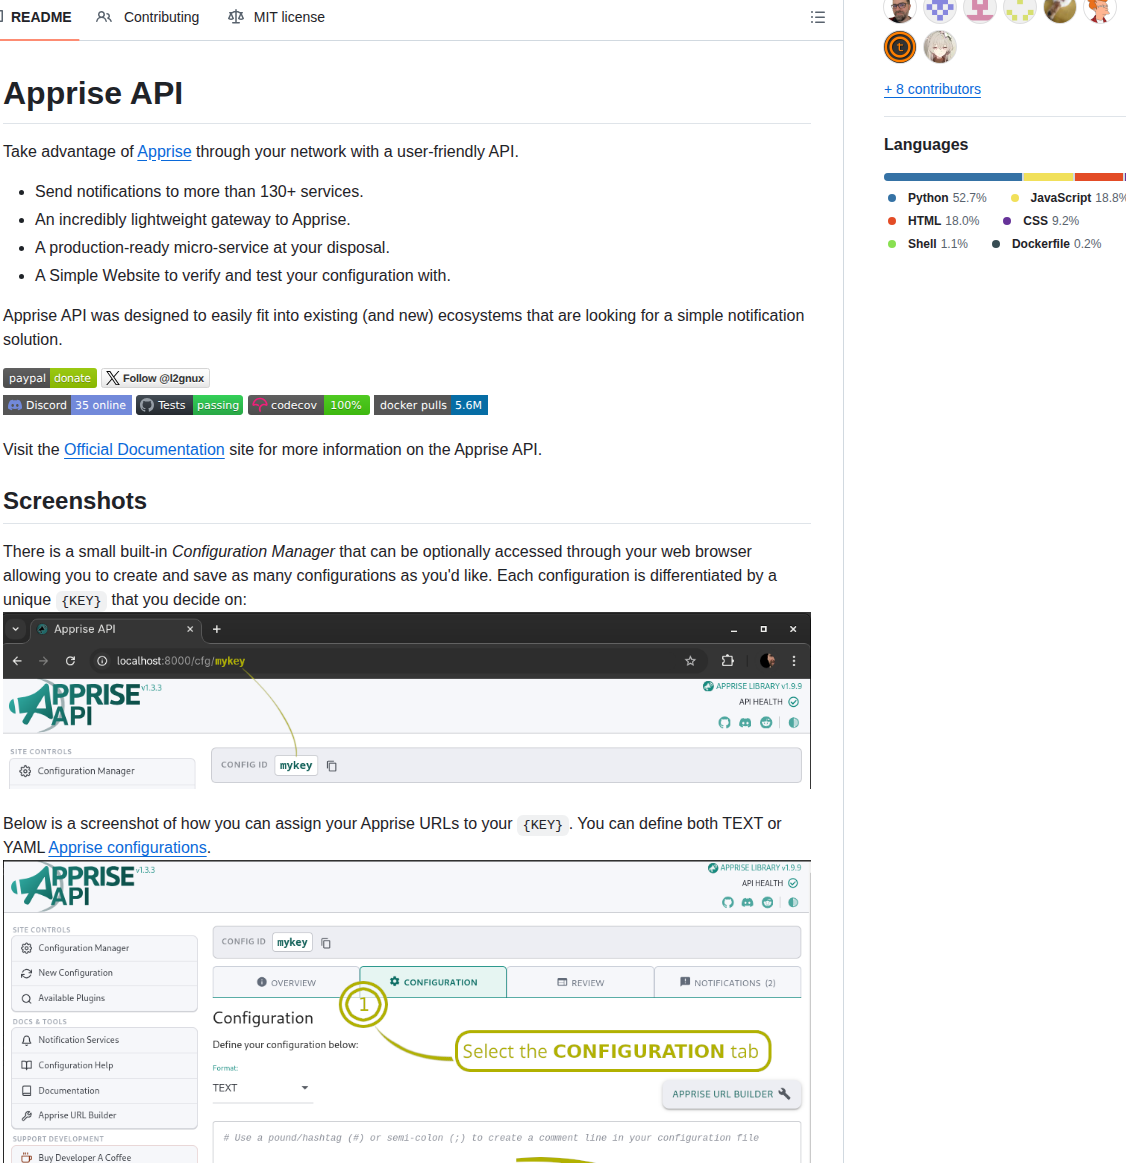Click the New Configuration sidebar item

click(105, 973)
